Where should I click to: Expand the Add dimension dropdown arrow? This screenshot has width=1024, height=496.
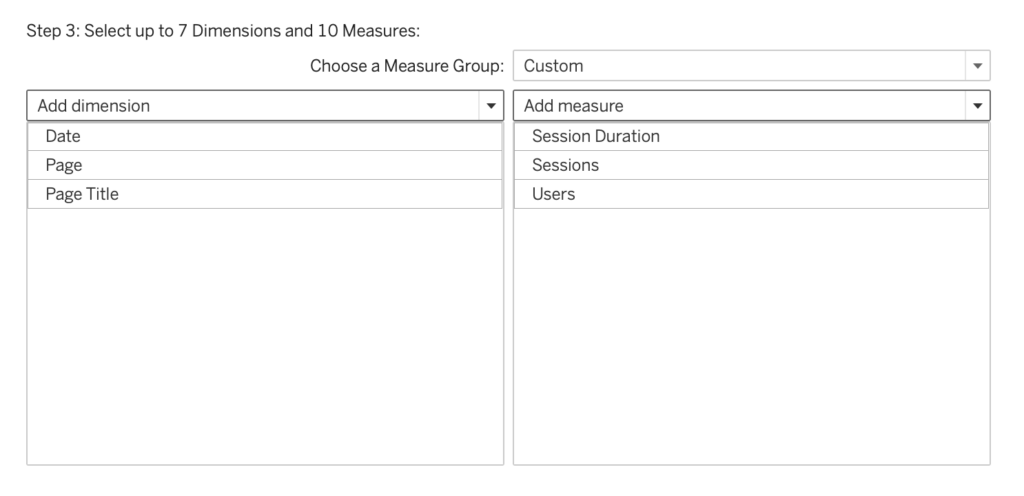(490, 105)
